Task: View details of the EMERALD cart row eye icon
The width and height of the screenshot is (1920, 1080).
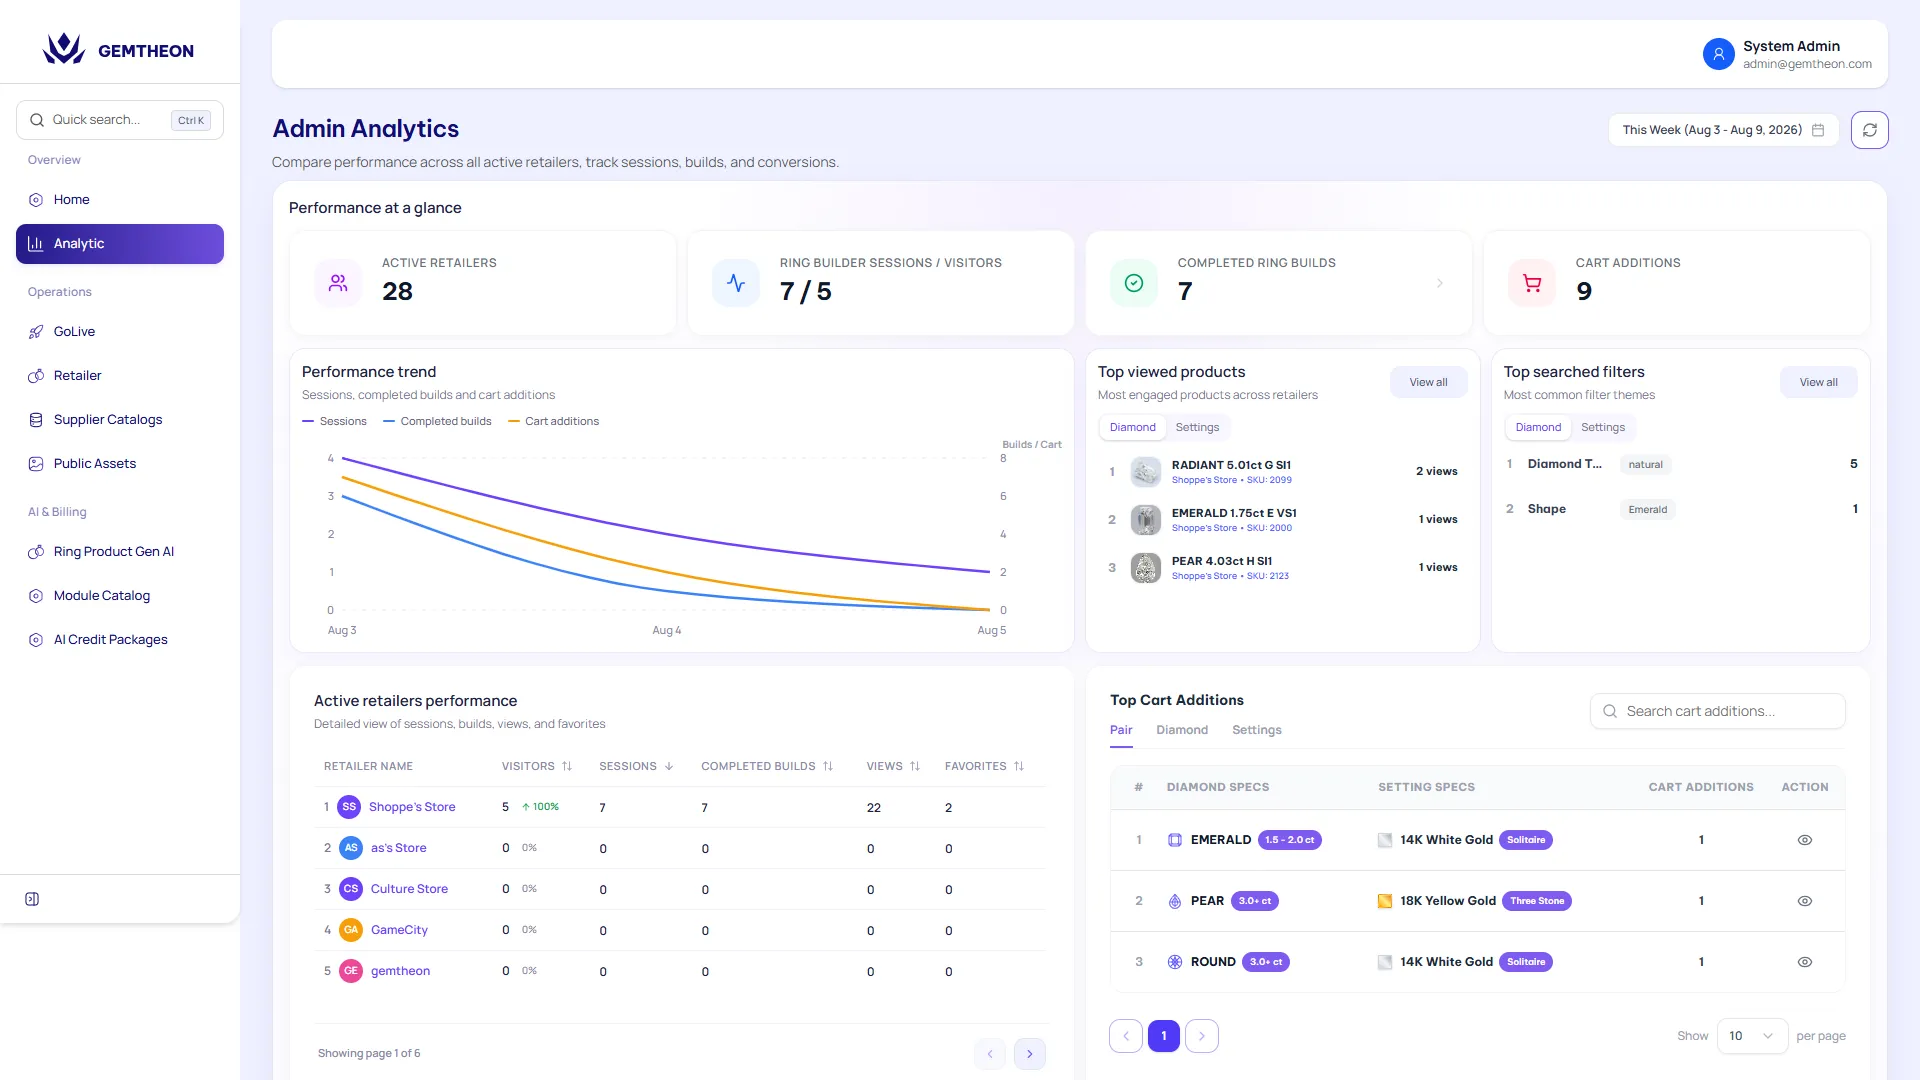Action: pos(1805,840)
